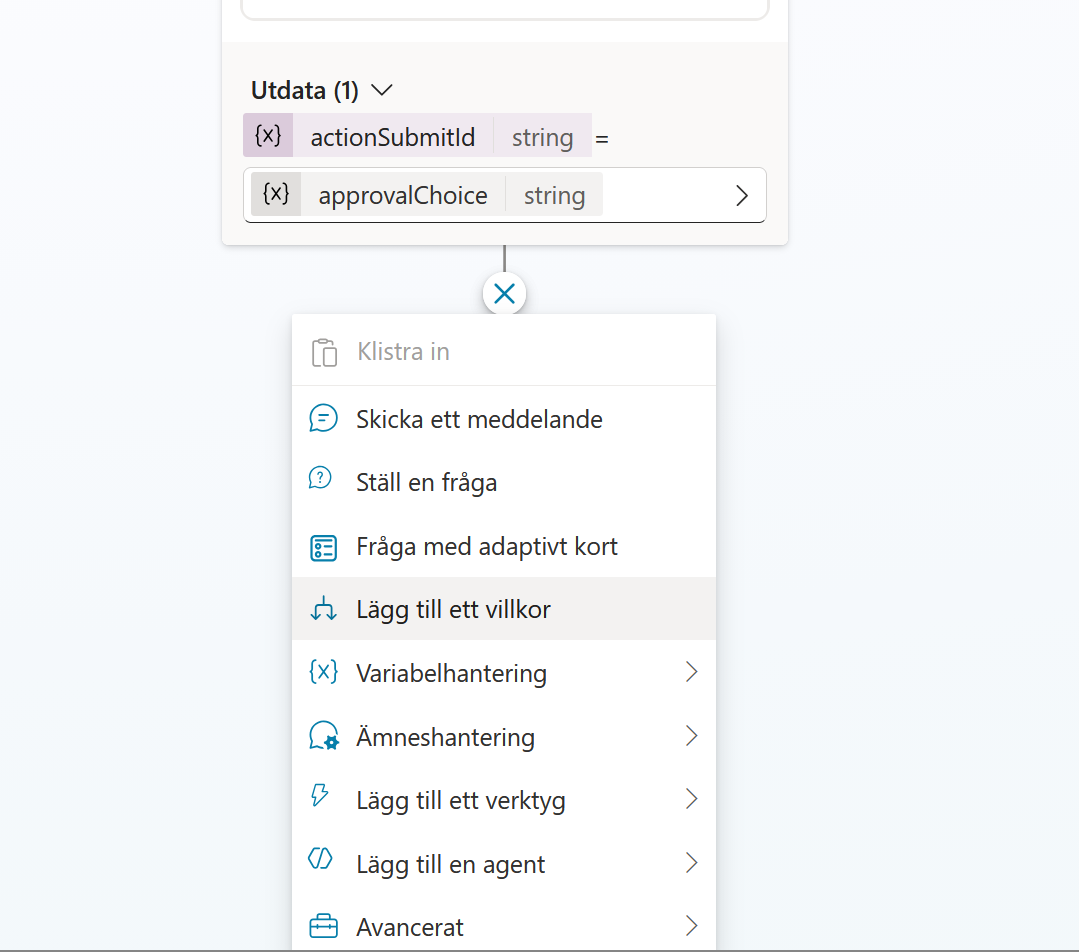Select Ställ en fråga
The height and width of the screenshot is (952, 1079).
click(x=504, y=482)
